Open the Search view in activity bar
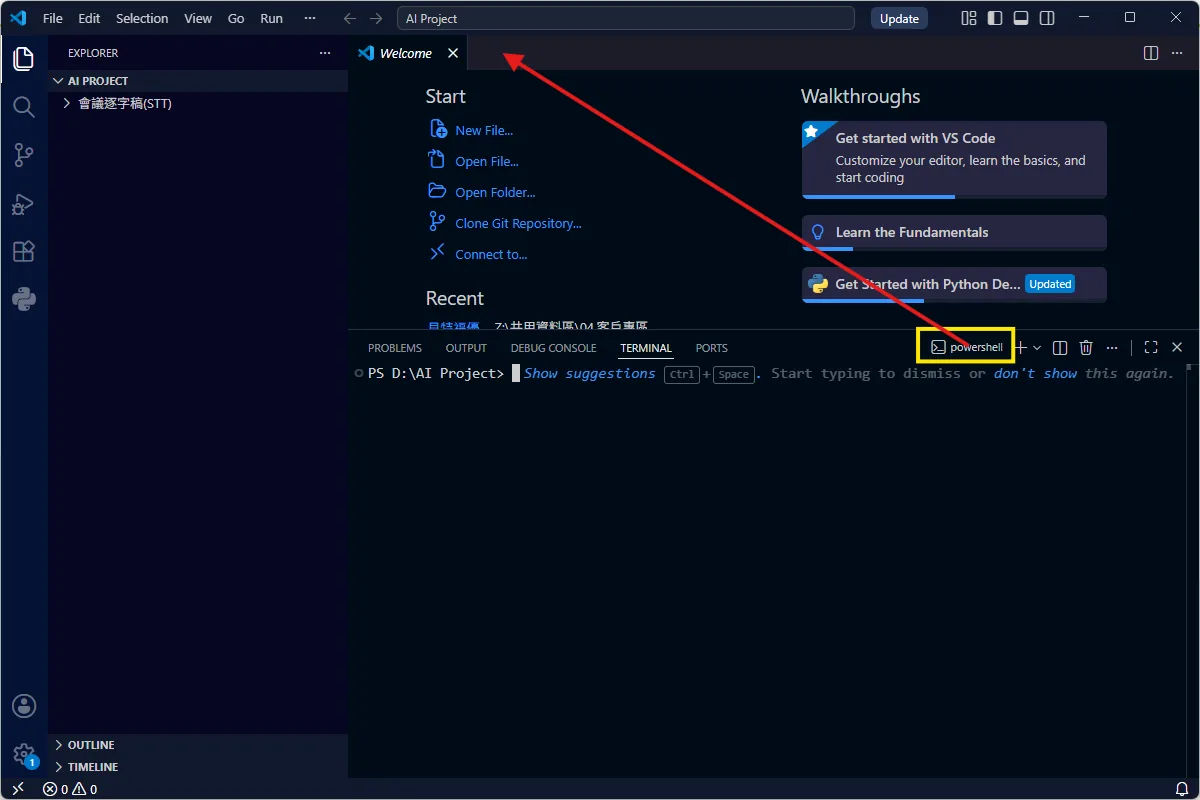The height and width of the screenshot is (800, 1200). (24, 107)
